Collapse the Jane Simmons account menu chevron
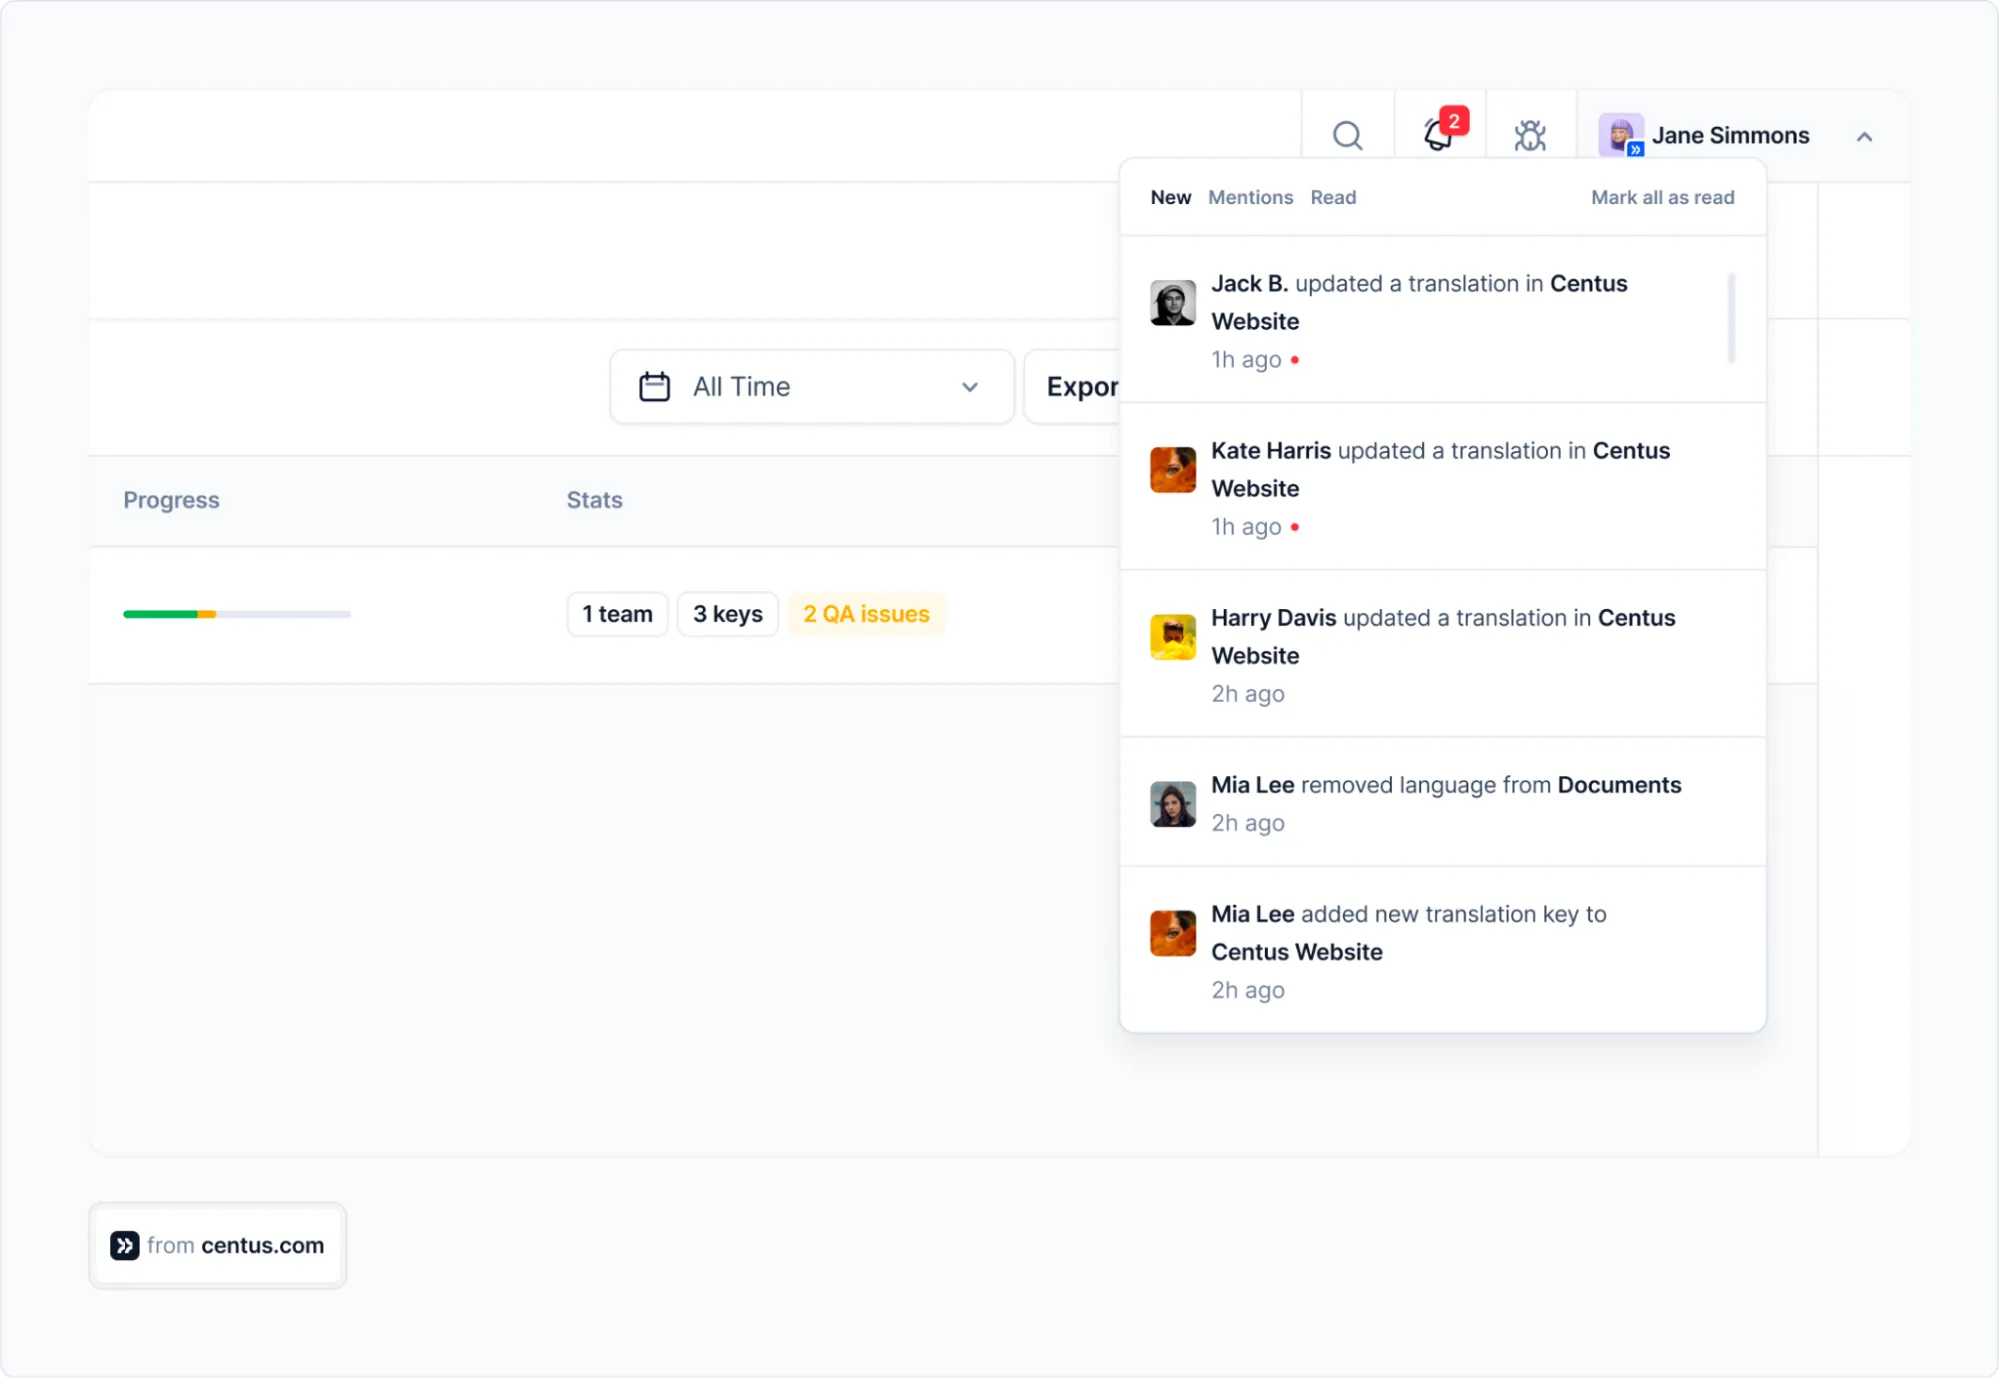 click(1864, 136)
